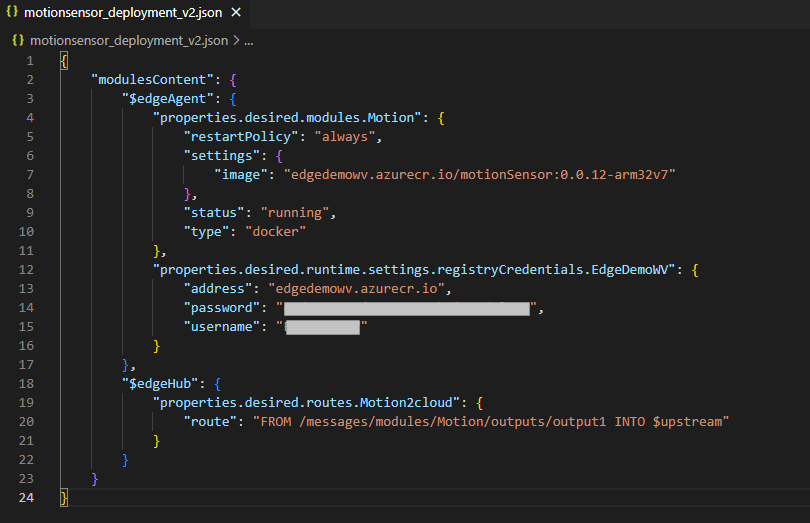Click the redacted username value

pyautogui.click(x=322, y=327)
